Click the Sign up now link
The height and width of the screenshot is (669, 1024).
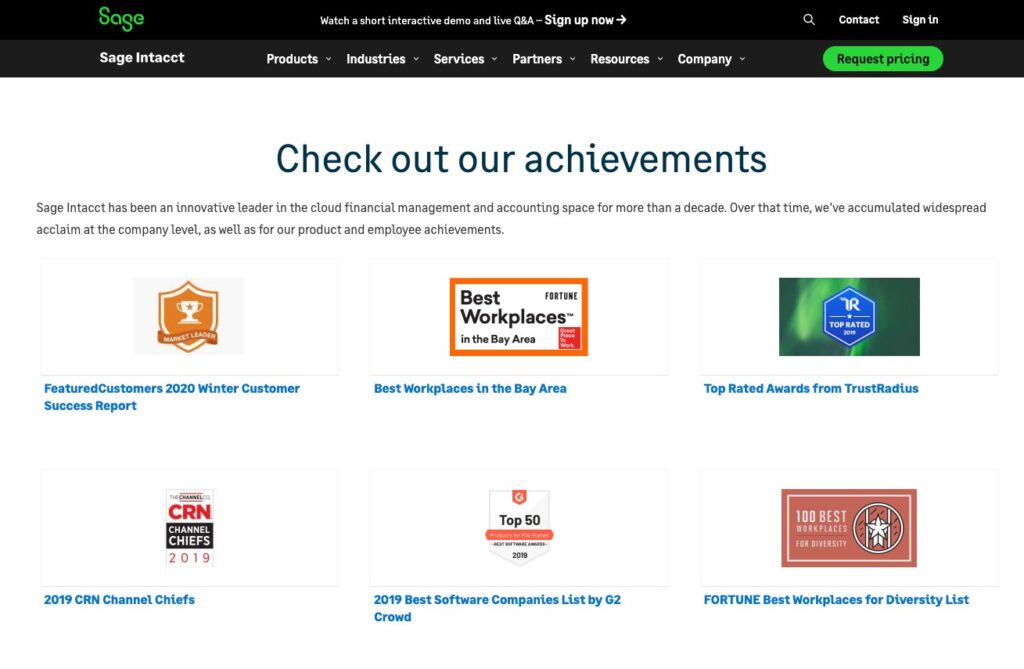[585, 20]
